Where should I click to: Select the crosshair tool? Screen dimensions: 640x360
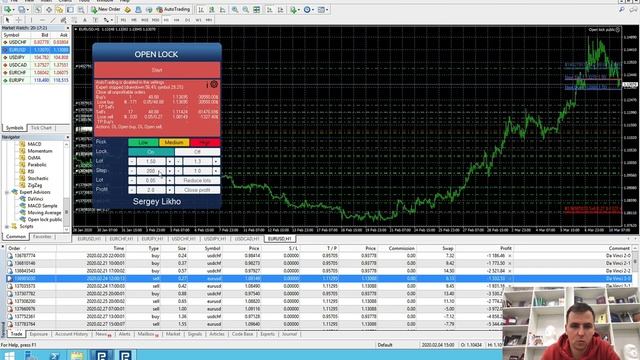pos(19,20)
